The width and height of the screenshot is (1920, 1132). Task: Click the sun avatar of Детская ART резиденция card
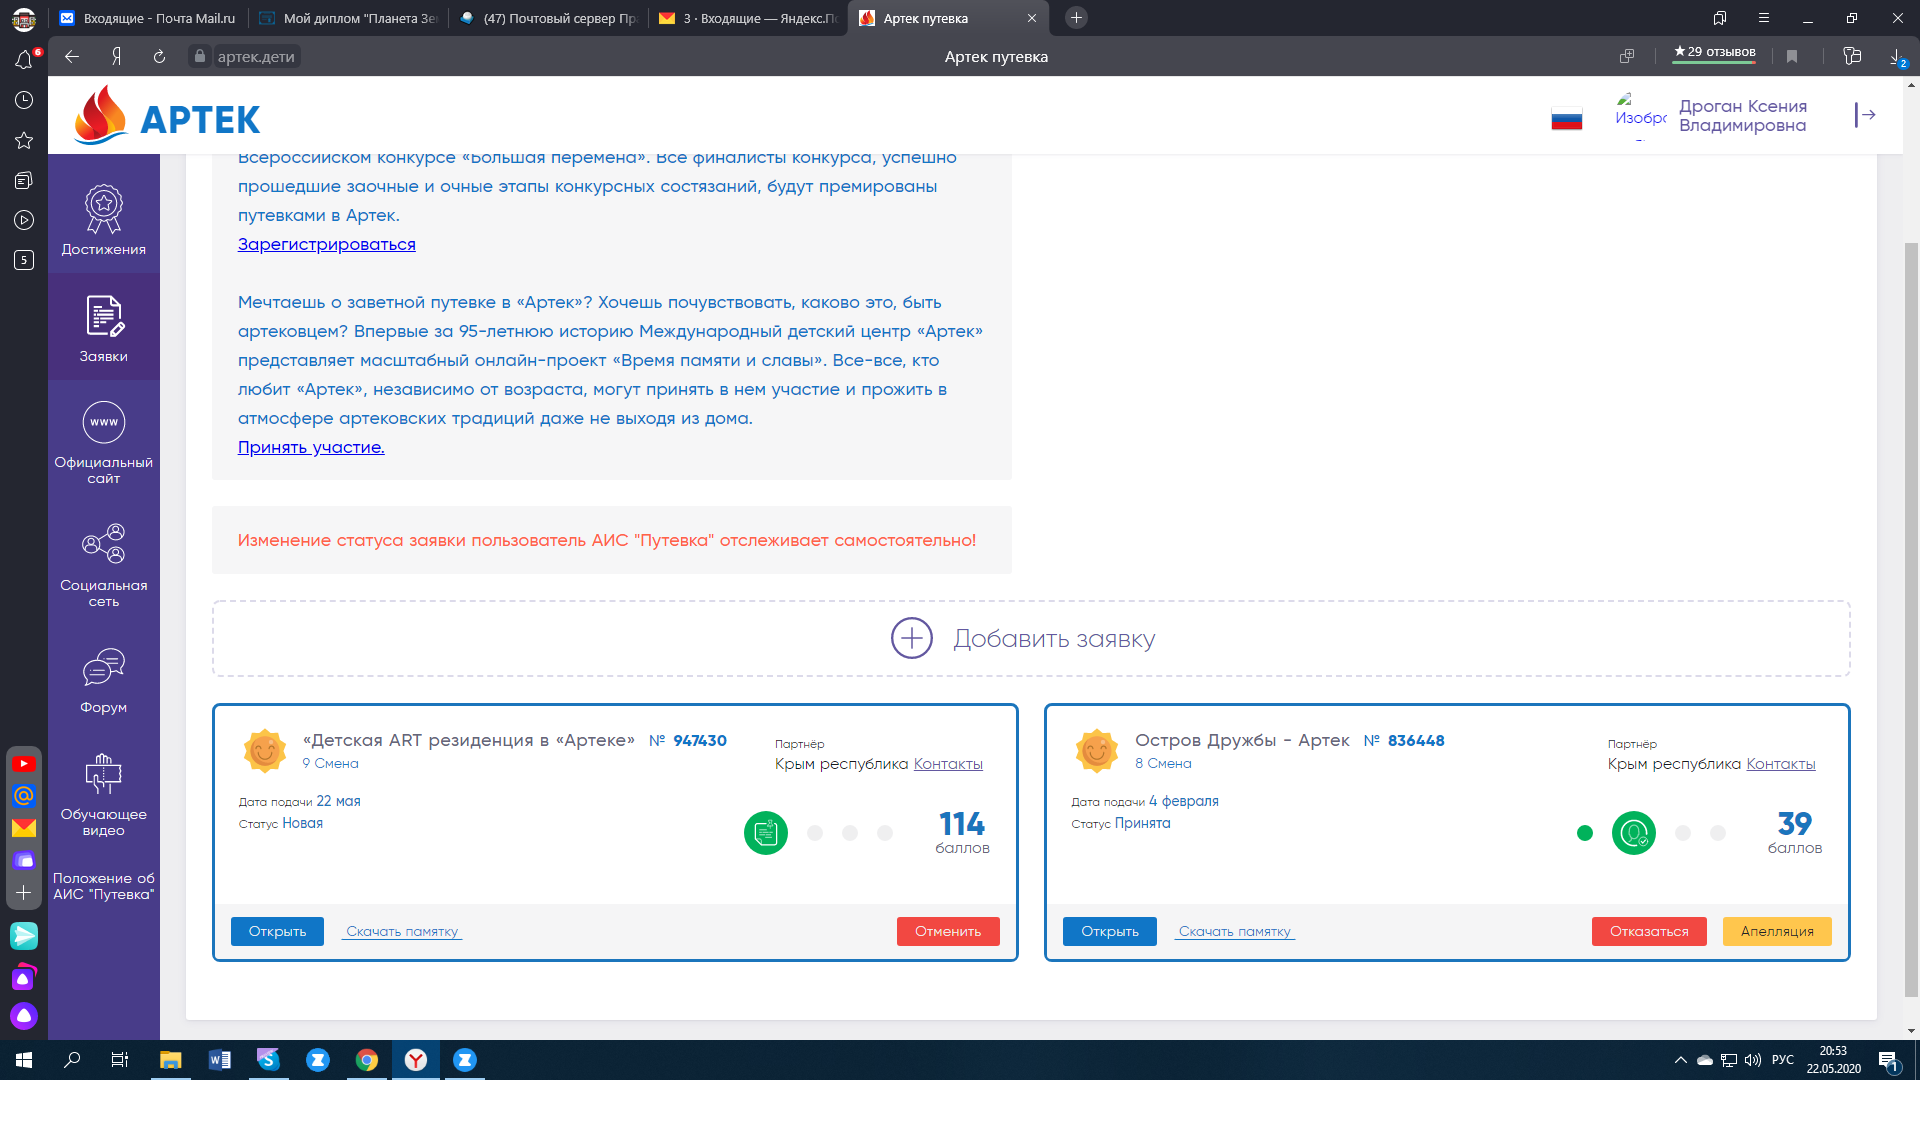coord(265,750)
